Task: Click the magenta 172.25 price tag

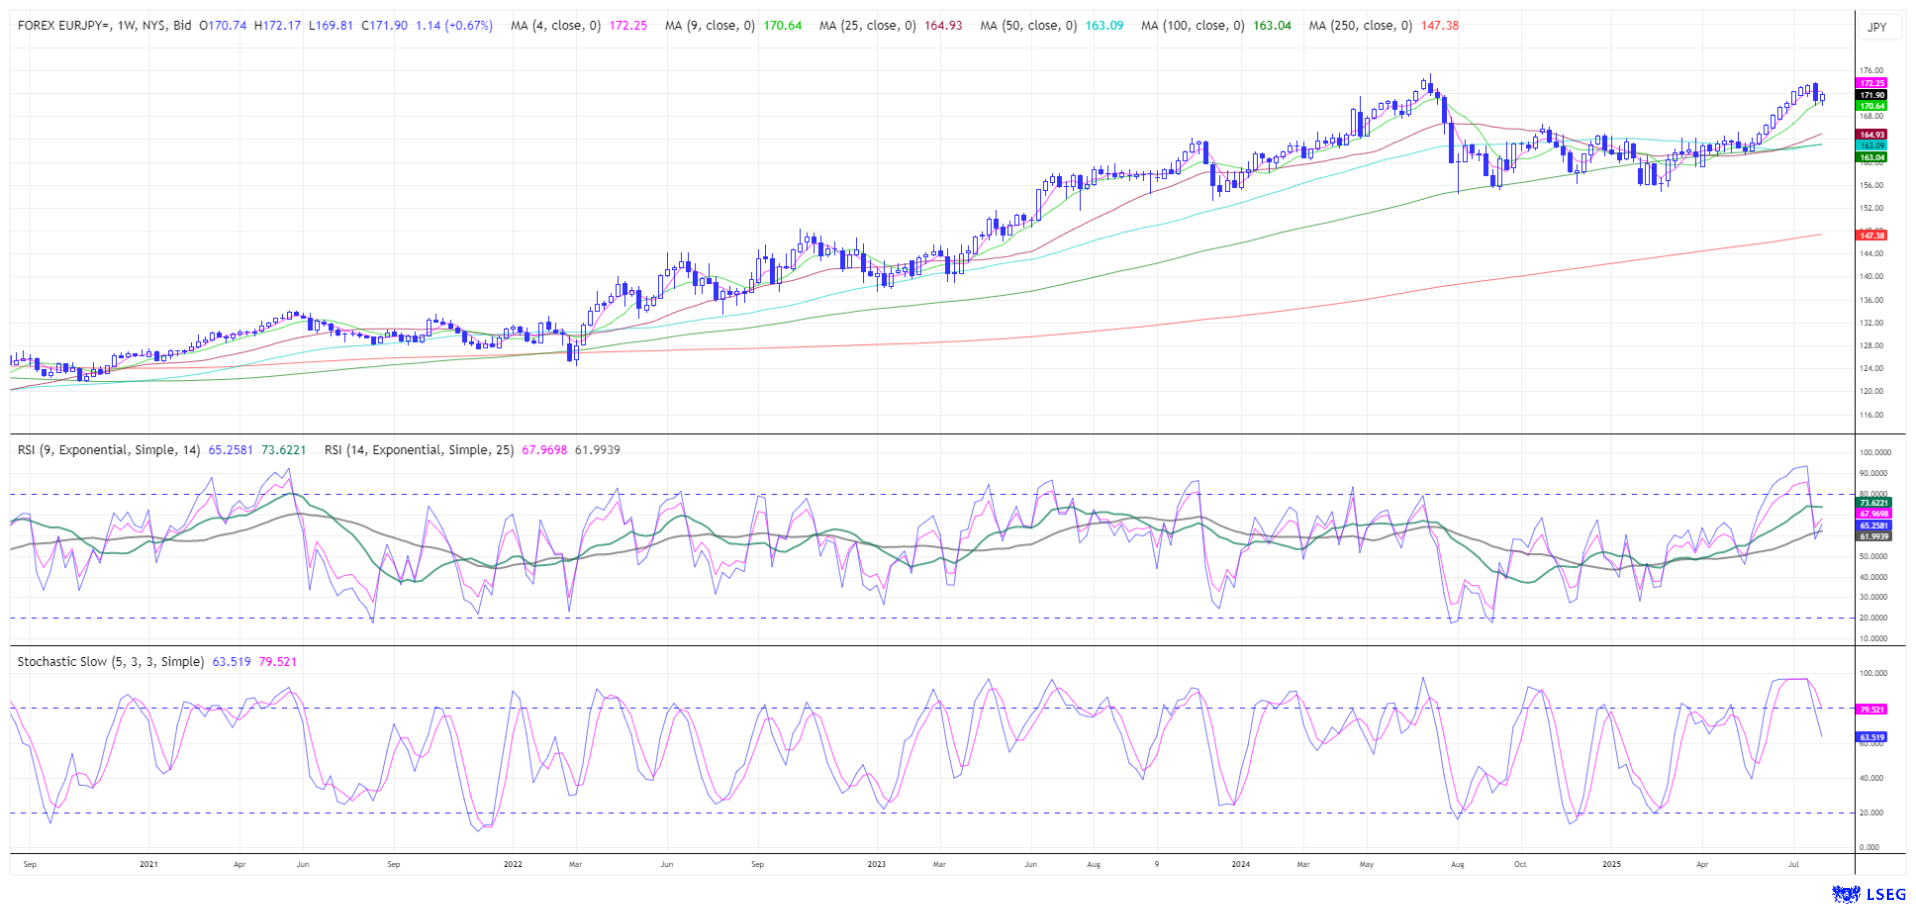Action: 1871,83
